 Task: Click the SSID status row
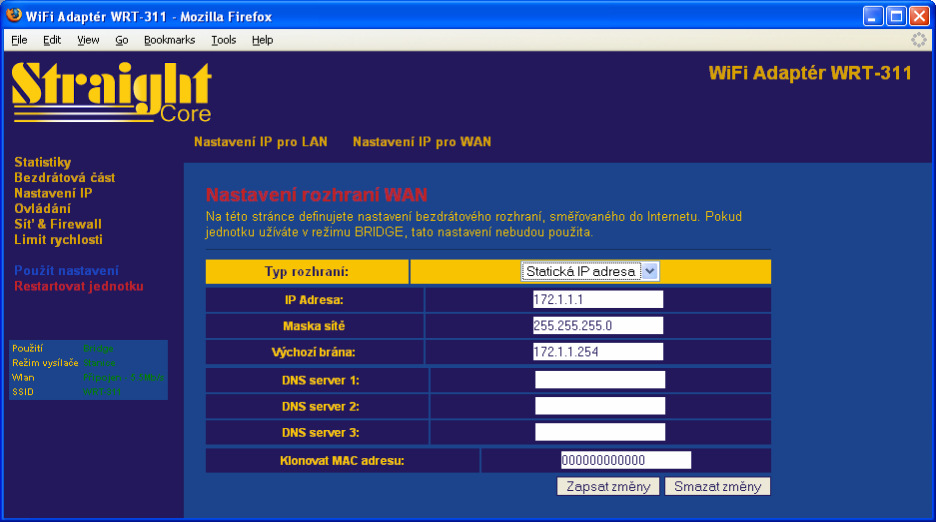pos(88,392)
